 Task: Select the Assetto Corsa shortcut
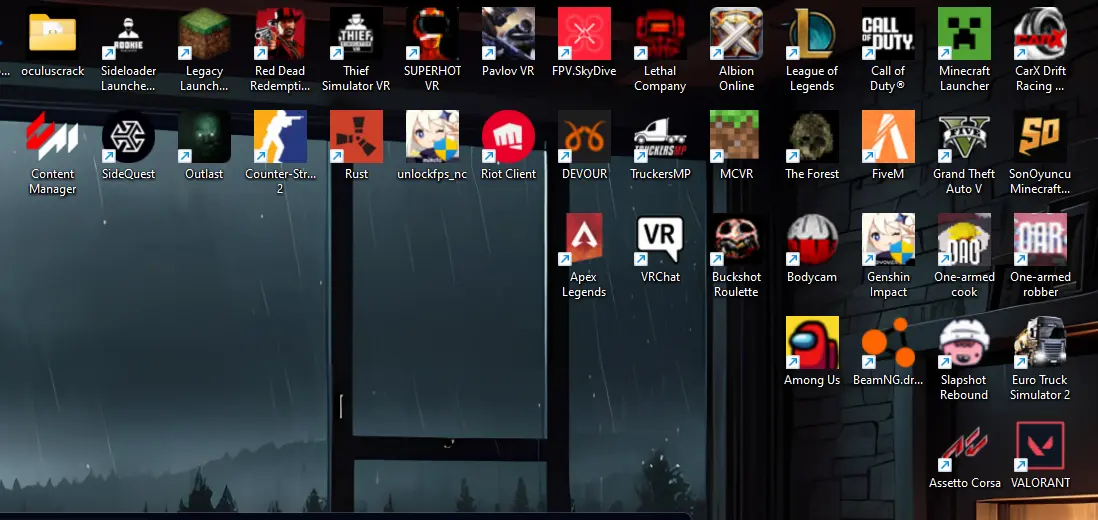coord(964,446)
